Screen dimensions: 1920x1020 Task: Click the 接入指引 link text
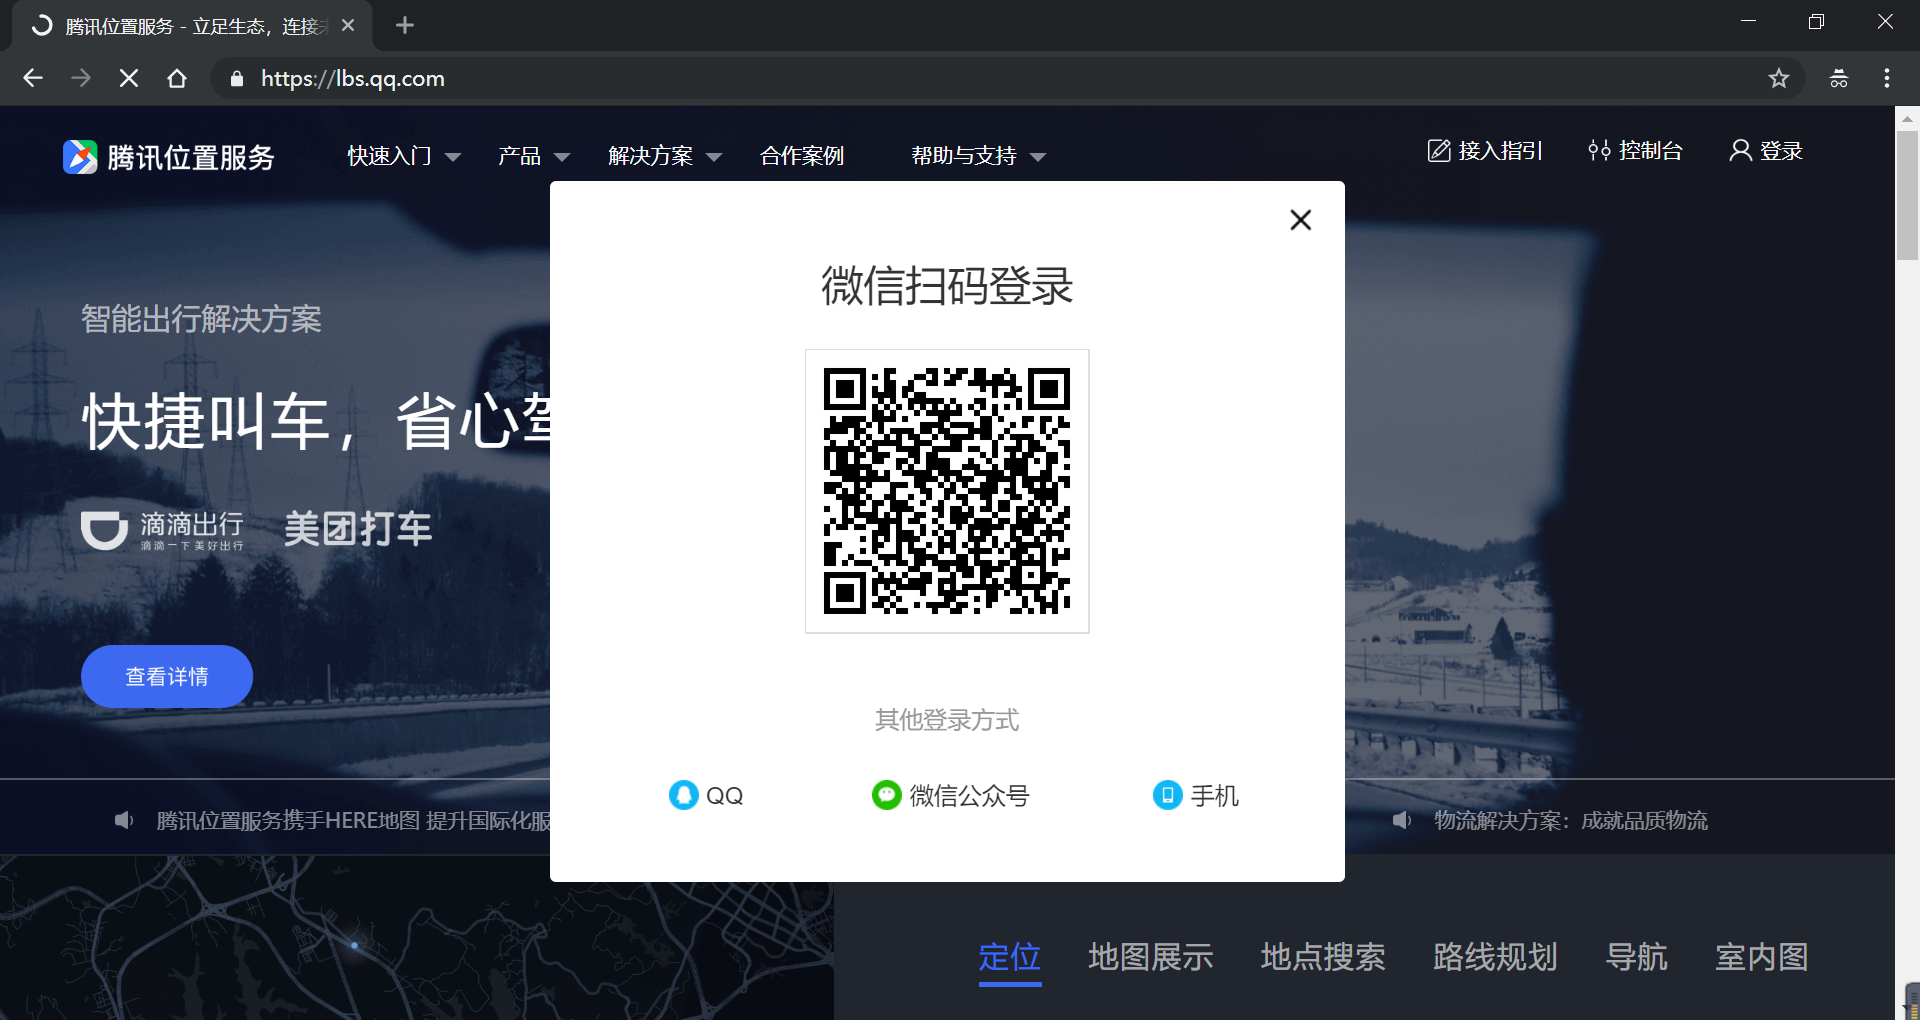(x=1501, y=151)
